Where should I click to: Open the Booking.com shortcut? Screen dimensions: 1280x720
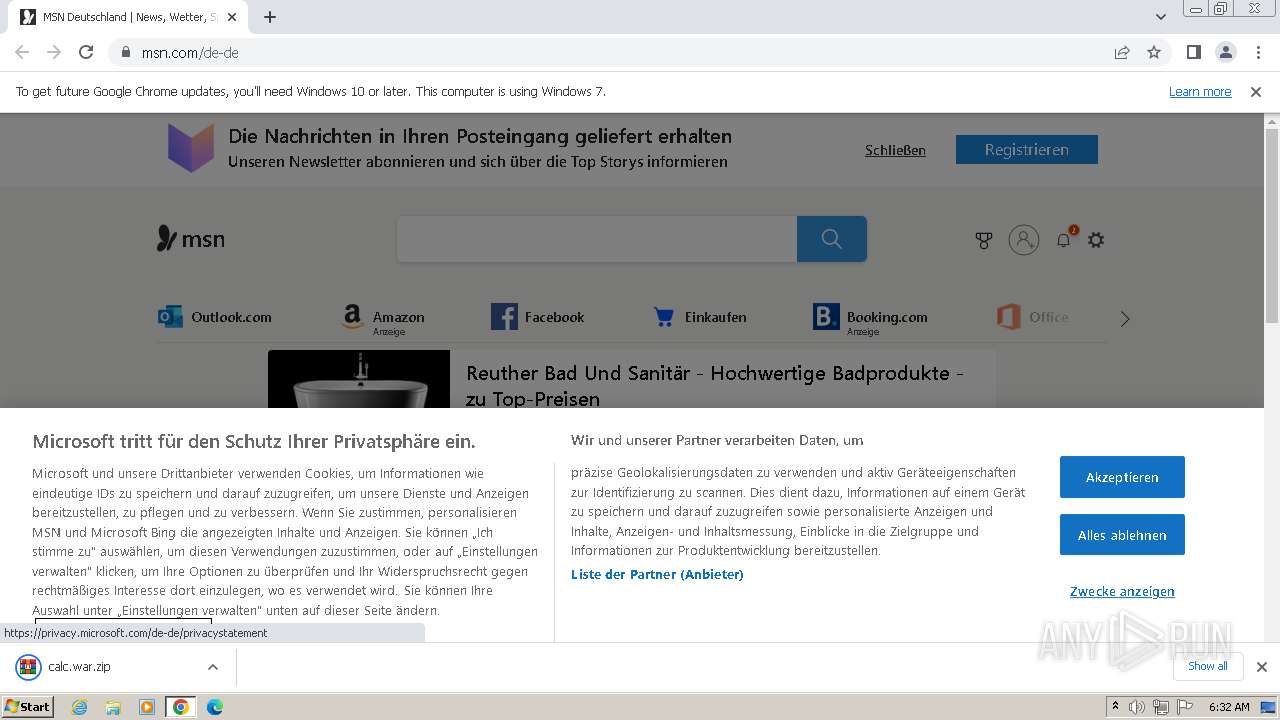point(871,318)
